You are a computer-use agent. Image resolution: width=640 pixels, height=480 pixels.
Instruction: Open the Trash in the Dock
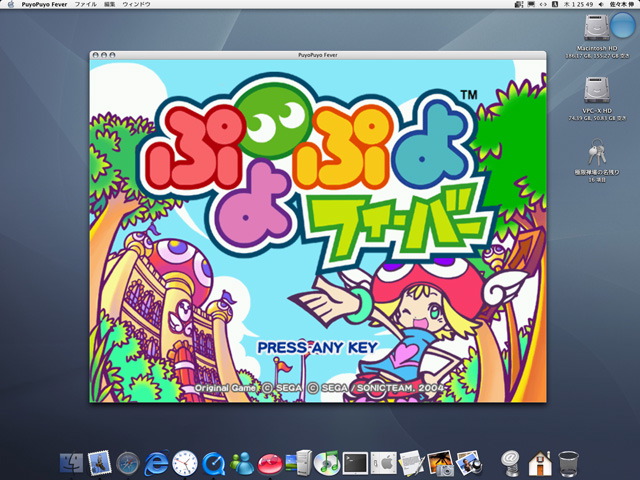(x=568, y=464)
